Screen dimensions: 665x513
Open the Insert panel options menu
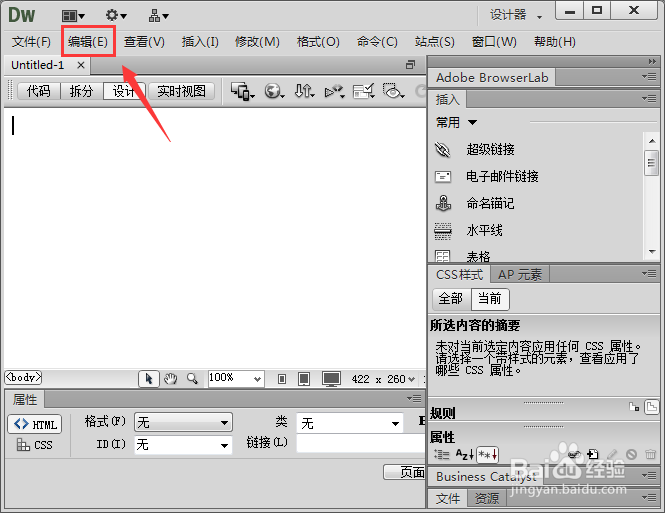tap(649, 99)
